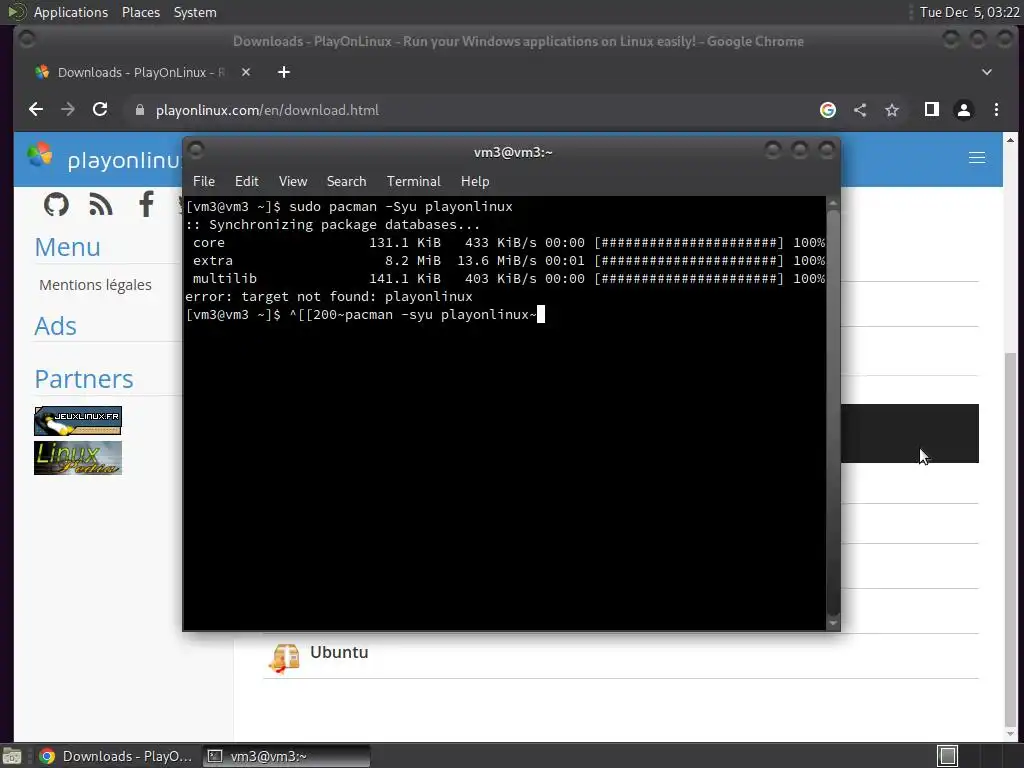
Task: Open the terminal Edit menu
Action: [246, 182]
